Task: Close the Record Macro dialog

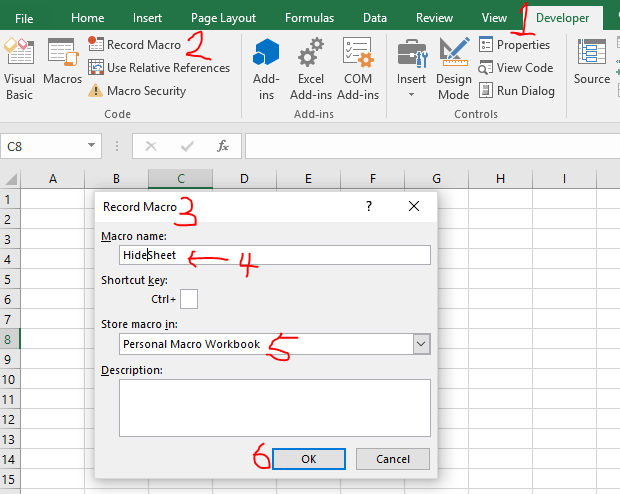Action: coord(414,206)
